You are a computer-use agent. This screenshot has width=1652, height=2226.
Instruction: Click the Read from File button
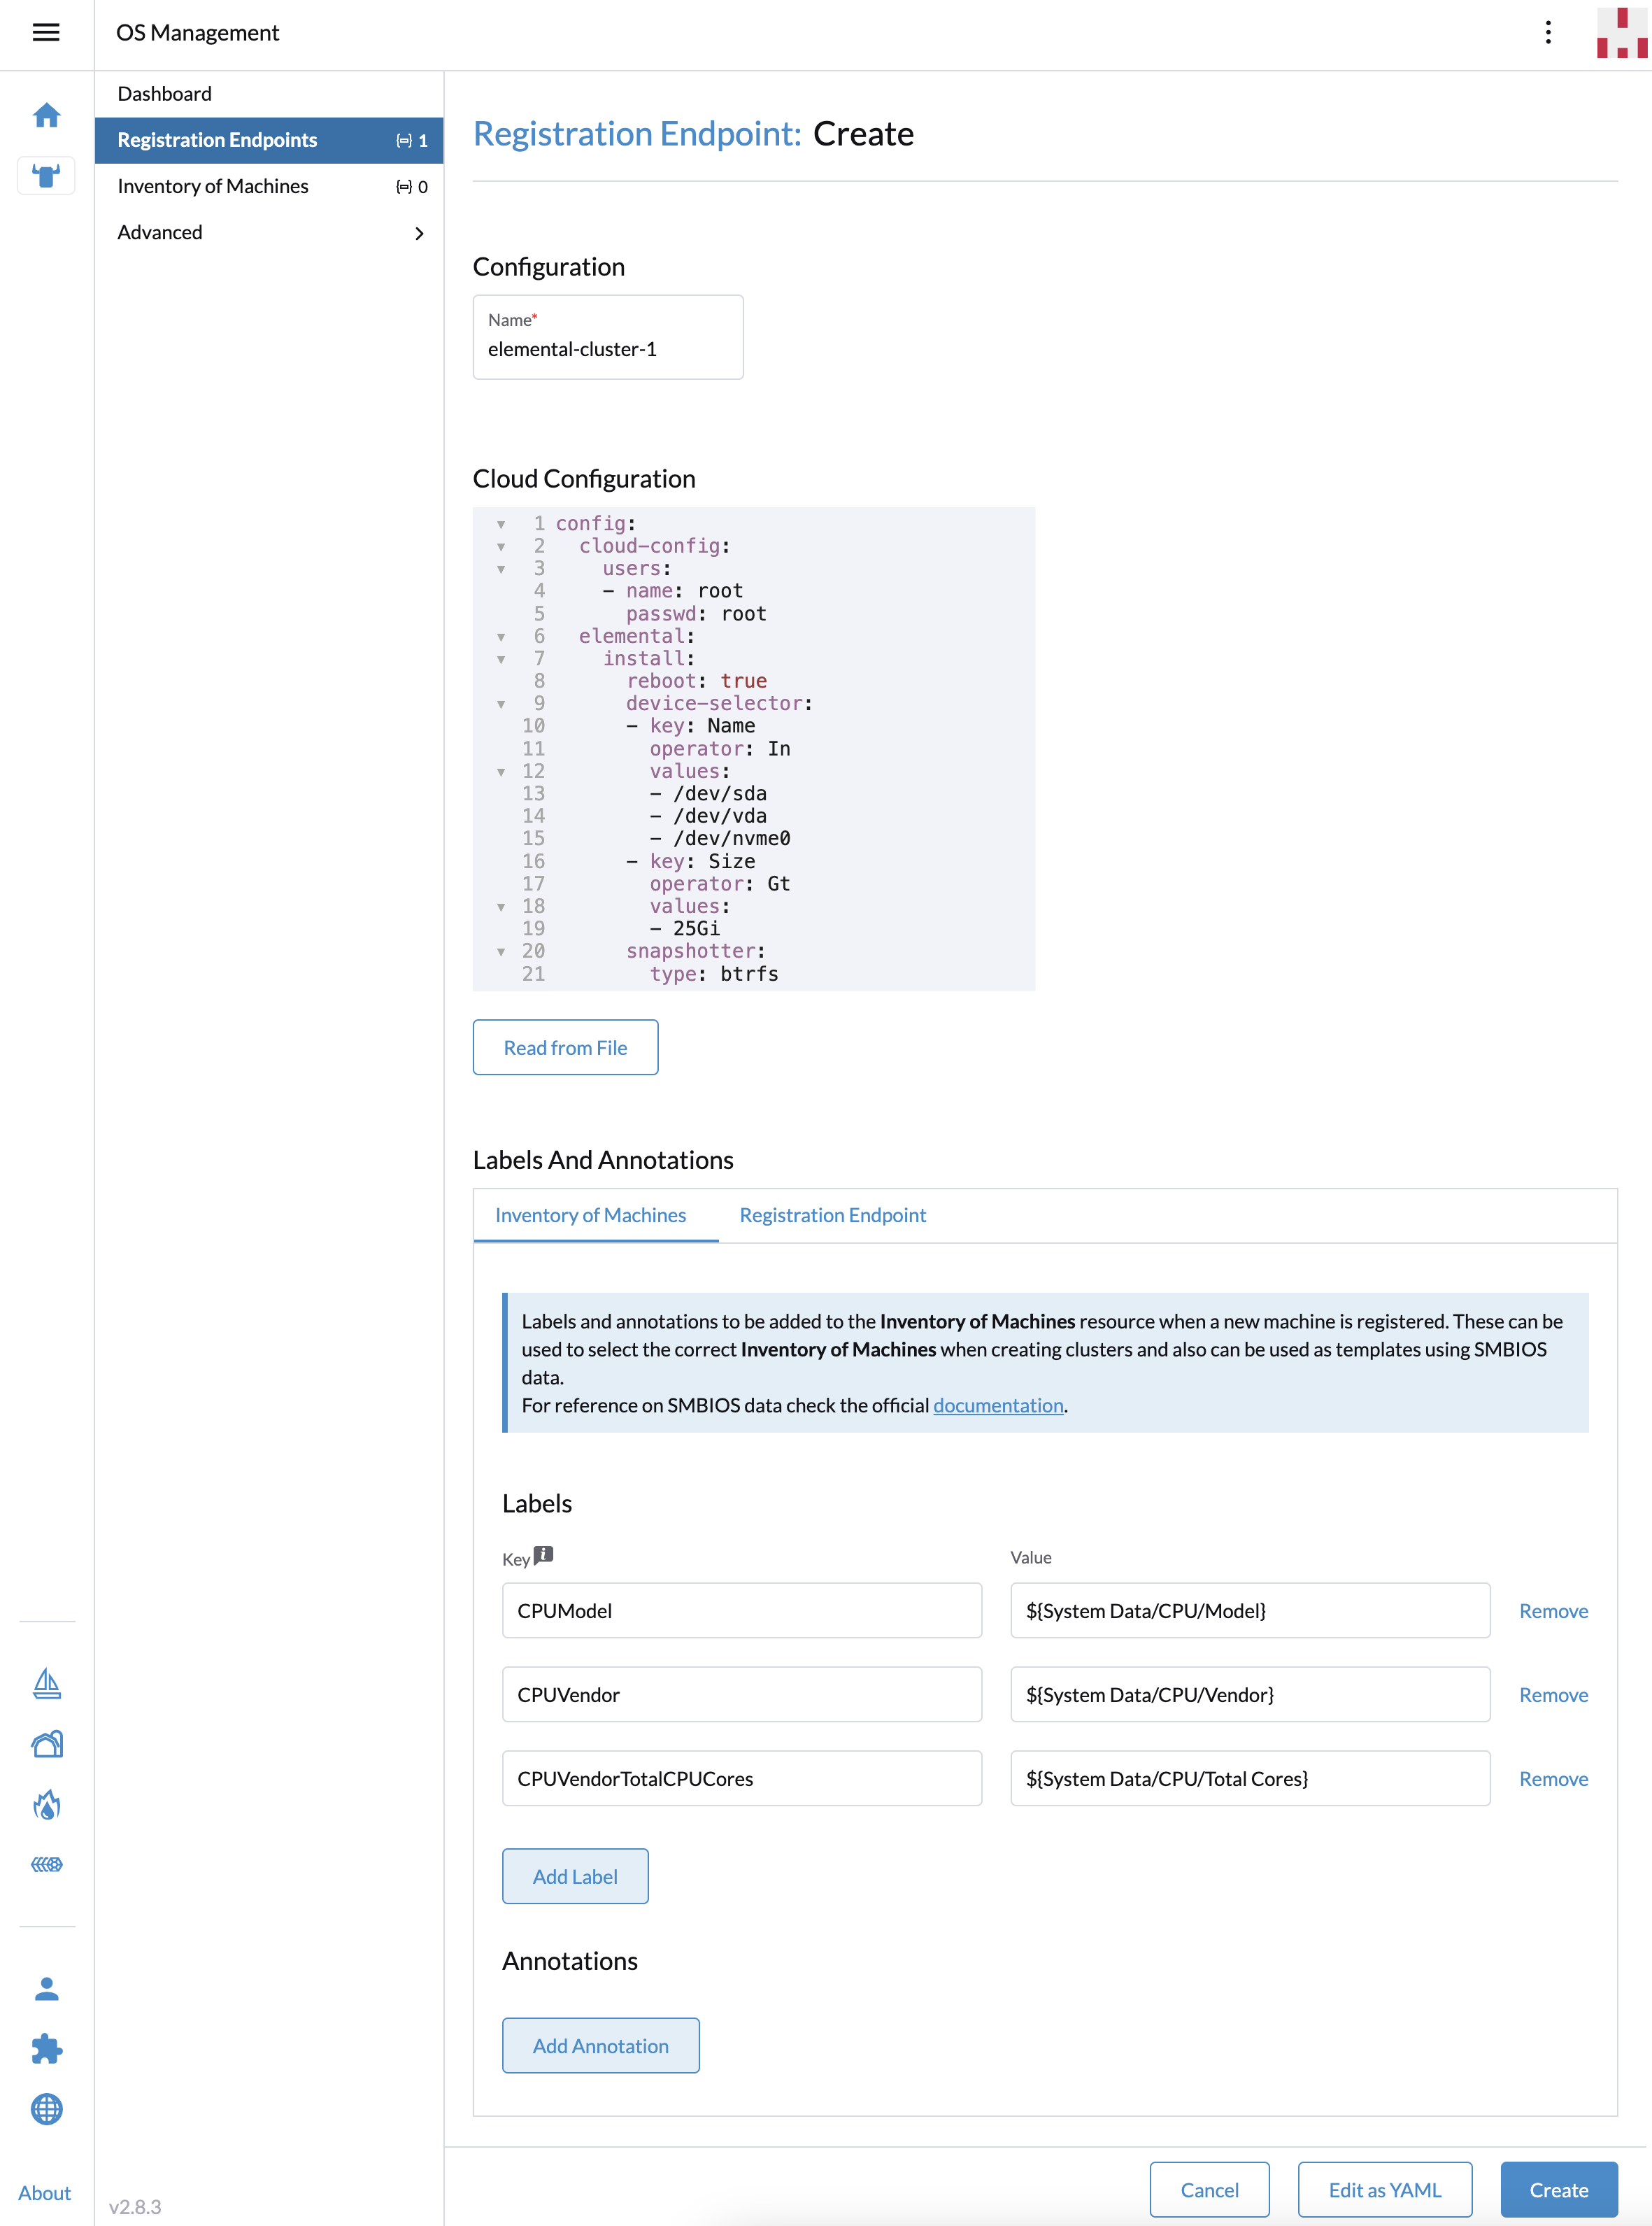click(565, 1047)
